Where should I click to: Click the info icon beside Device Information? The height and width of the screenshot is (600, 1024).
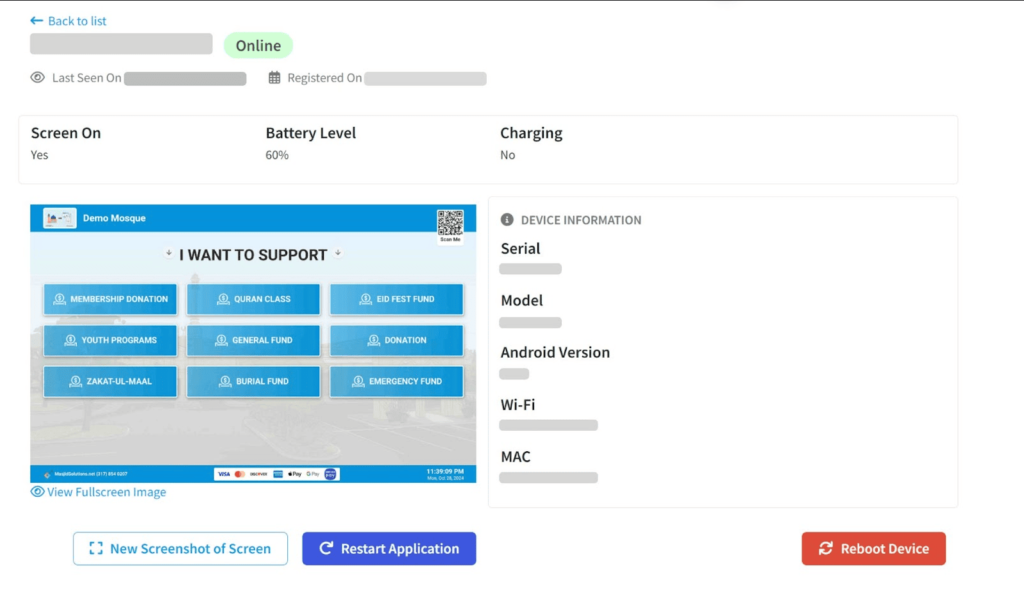(x=507, y=220)
